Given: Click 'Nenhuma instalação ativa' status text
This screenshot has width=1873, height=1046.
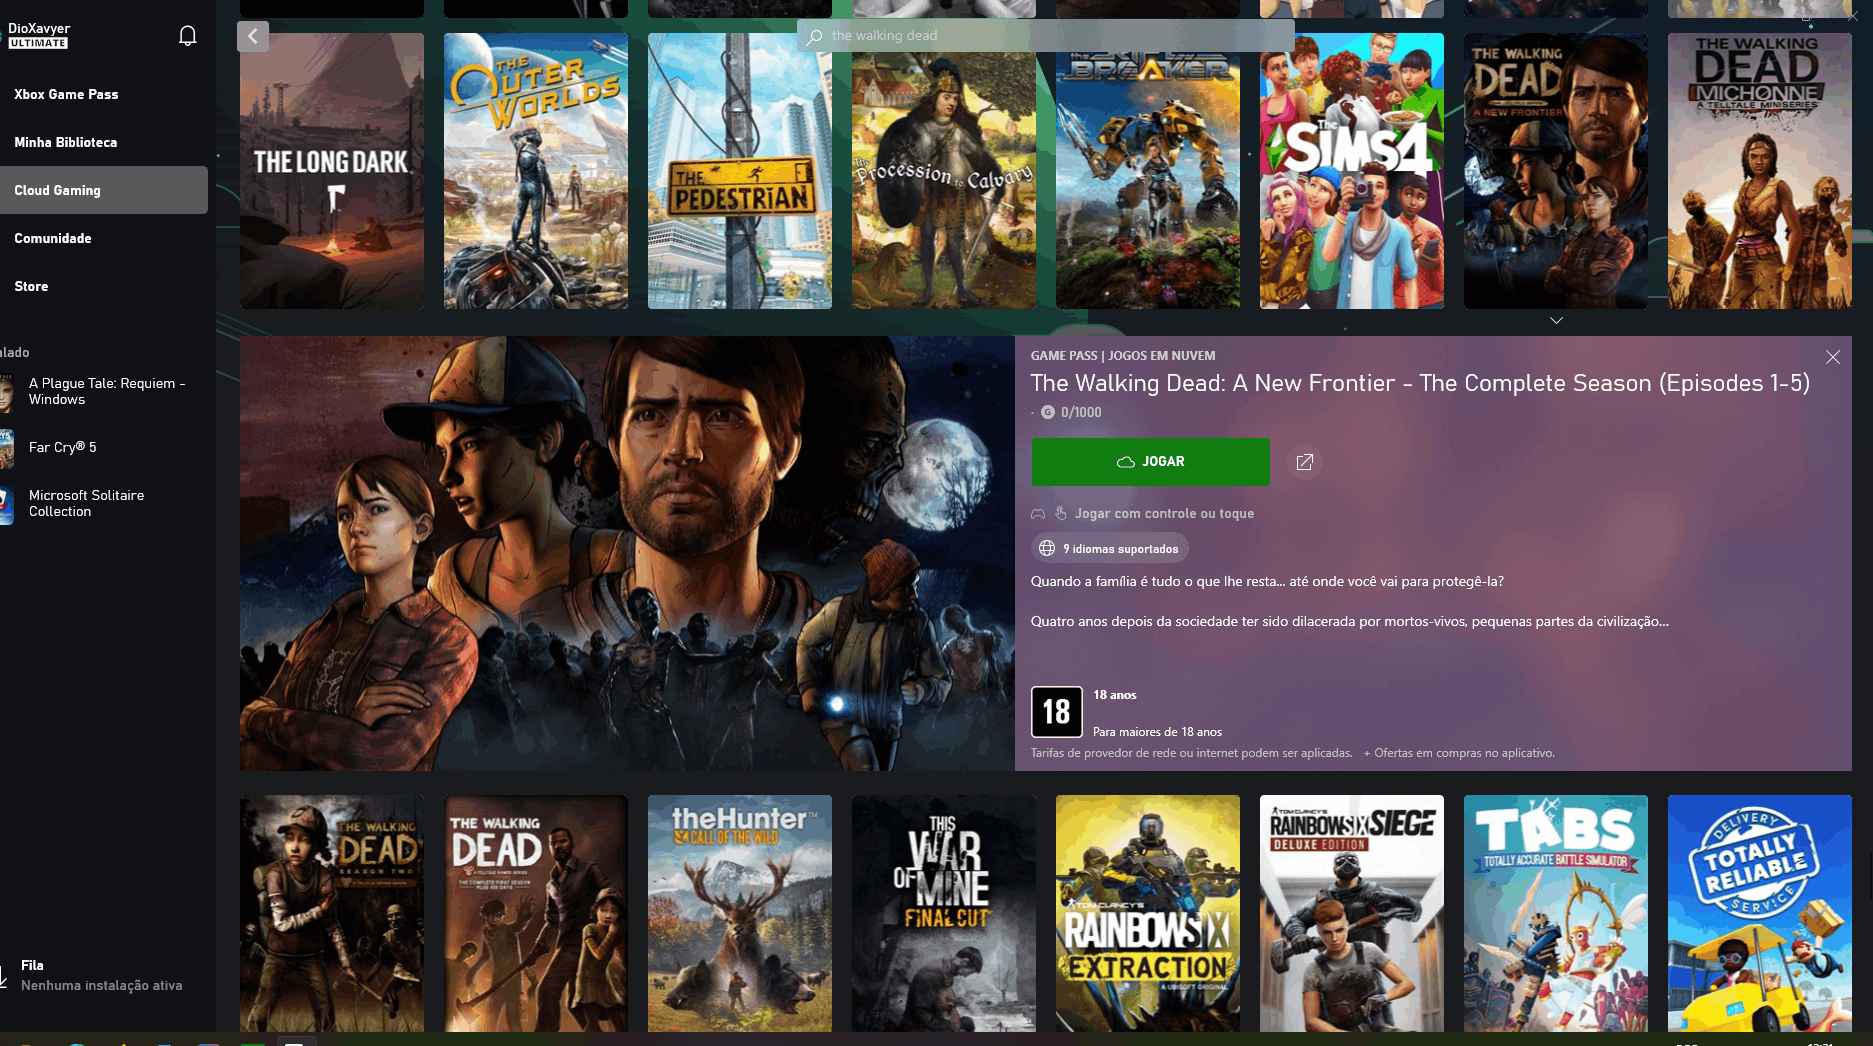Looking at the screenshot, I should pyautogui.click(x=102, y=985).
